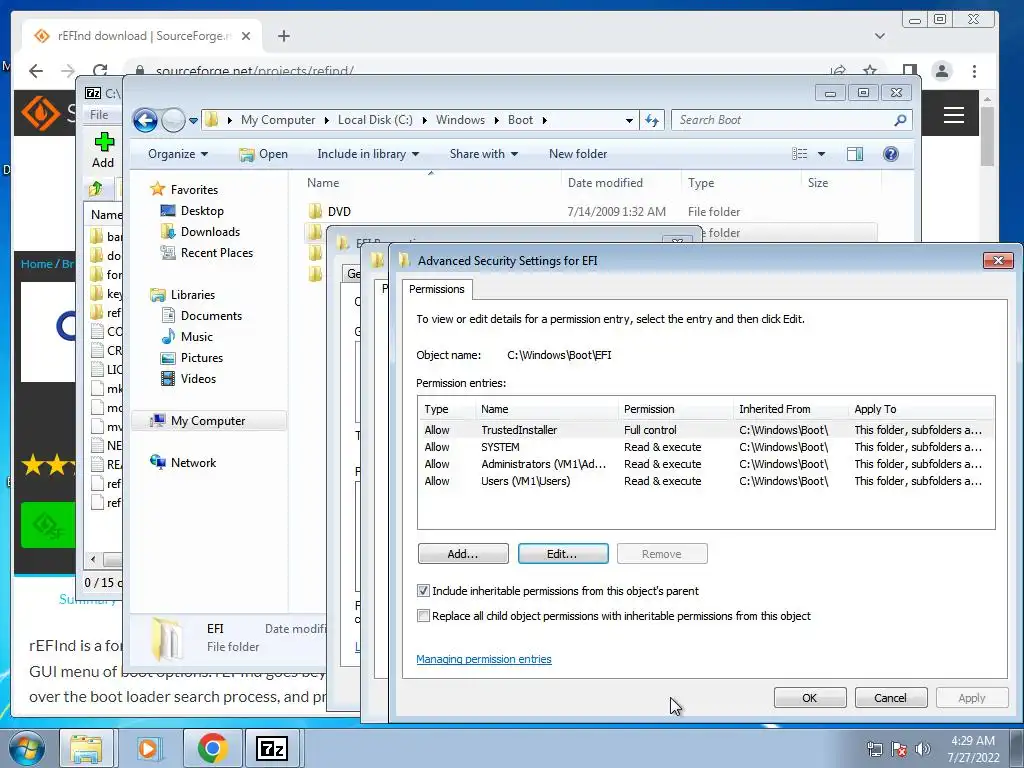Click 7-Zip up folder arrow icon
The height and width of the screenshot is (768, 1024).
click(x=96, y=189)
